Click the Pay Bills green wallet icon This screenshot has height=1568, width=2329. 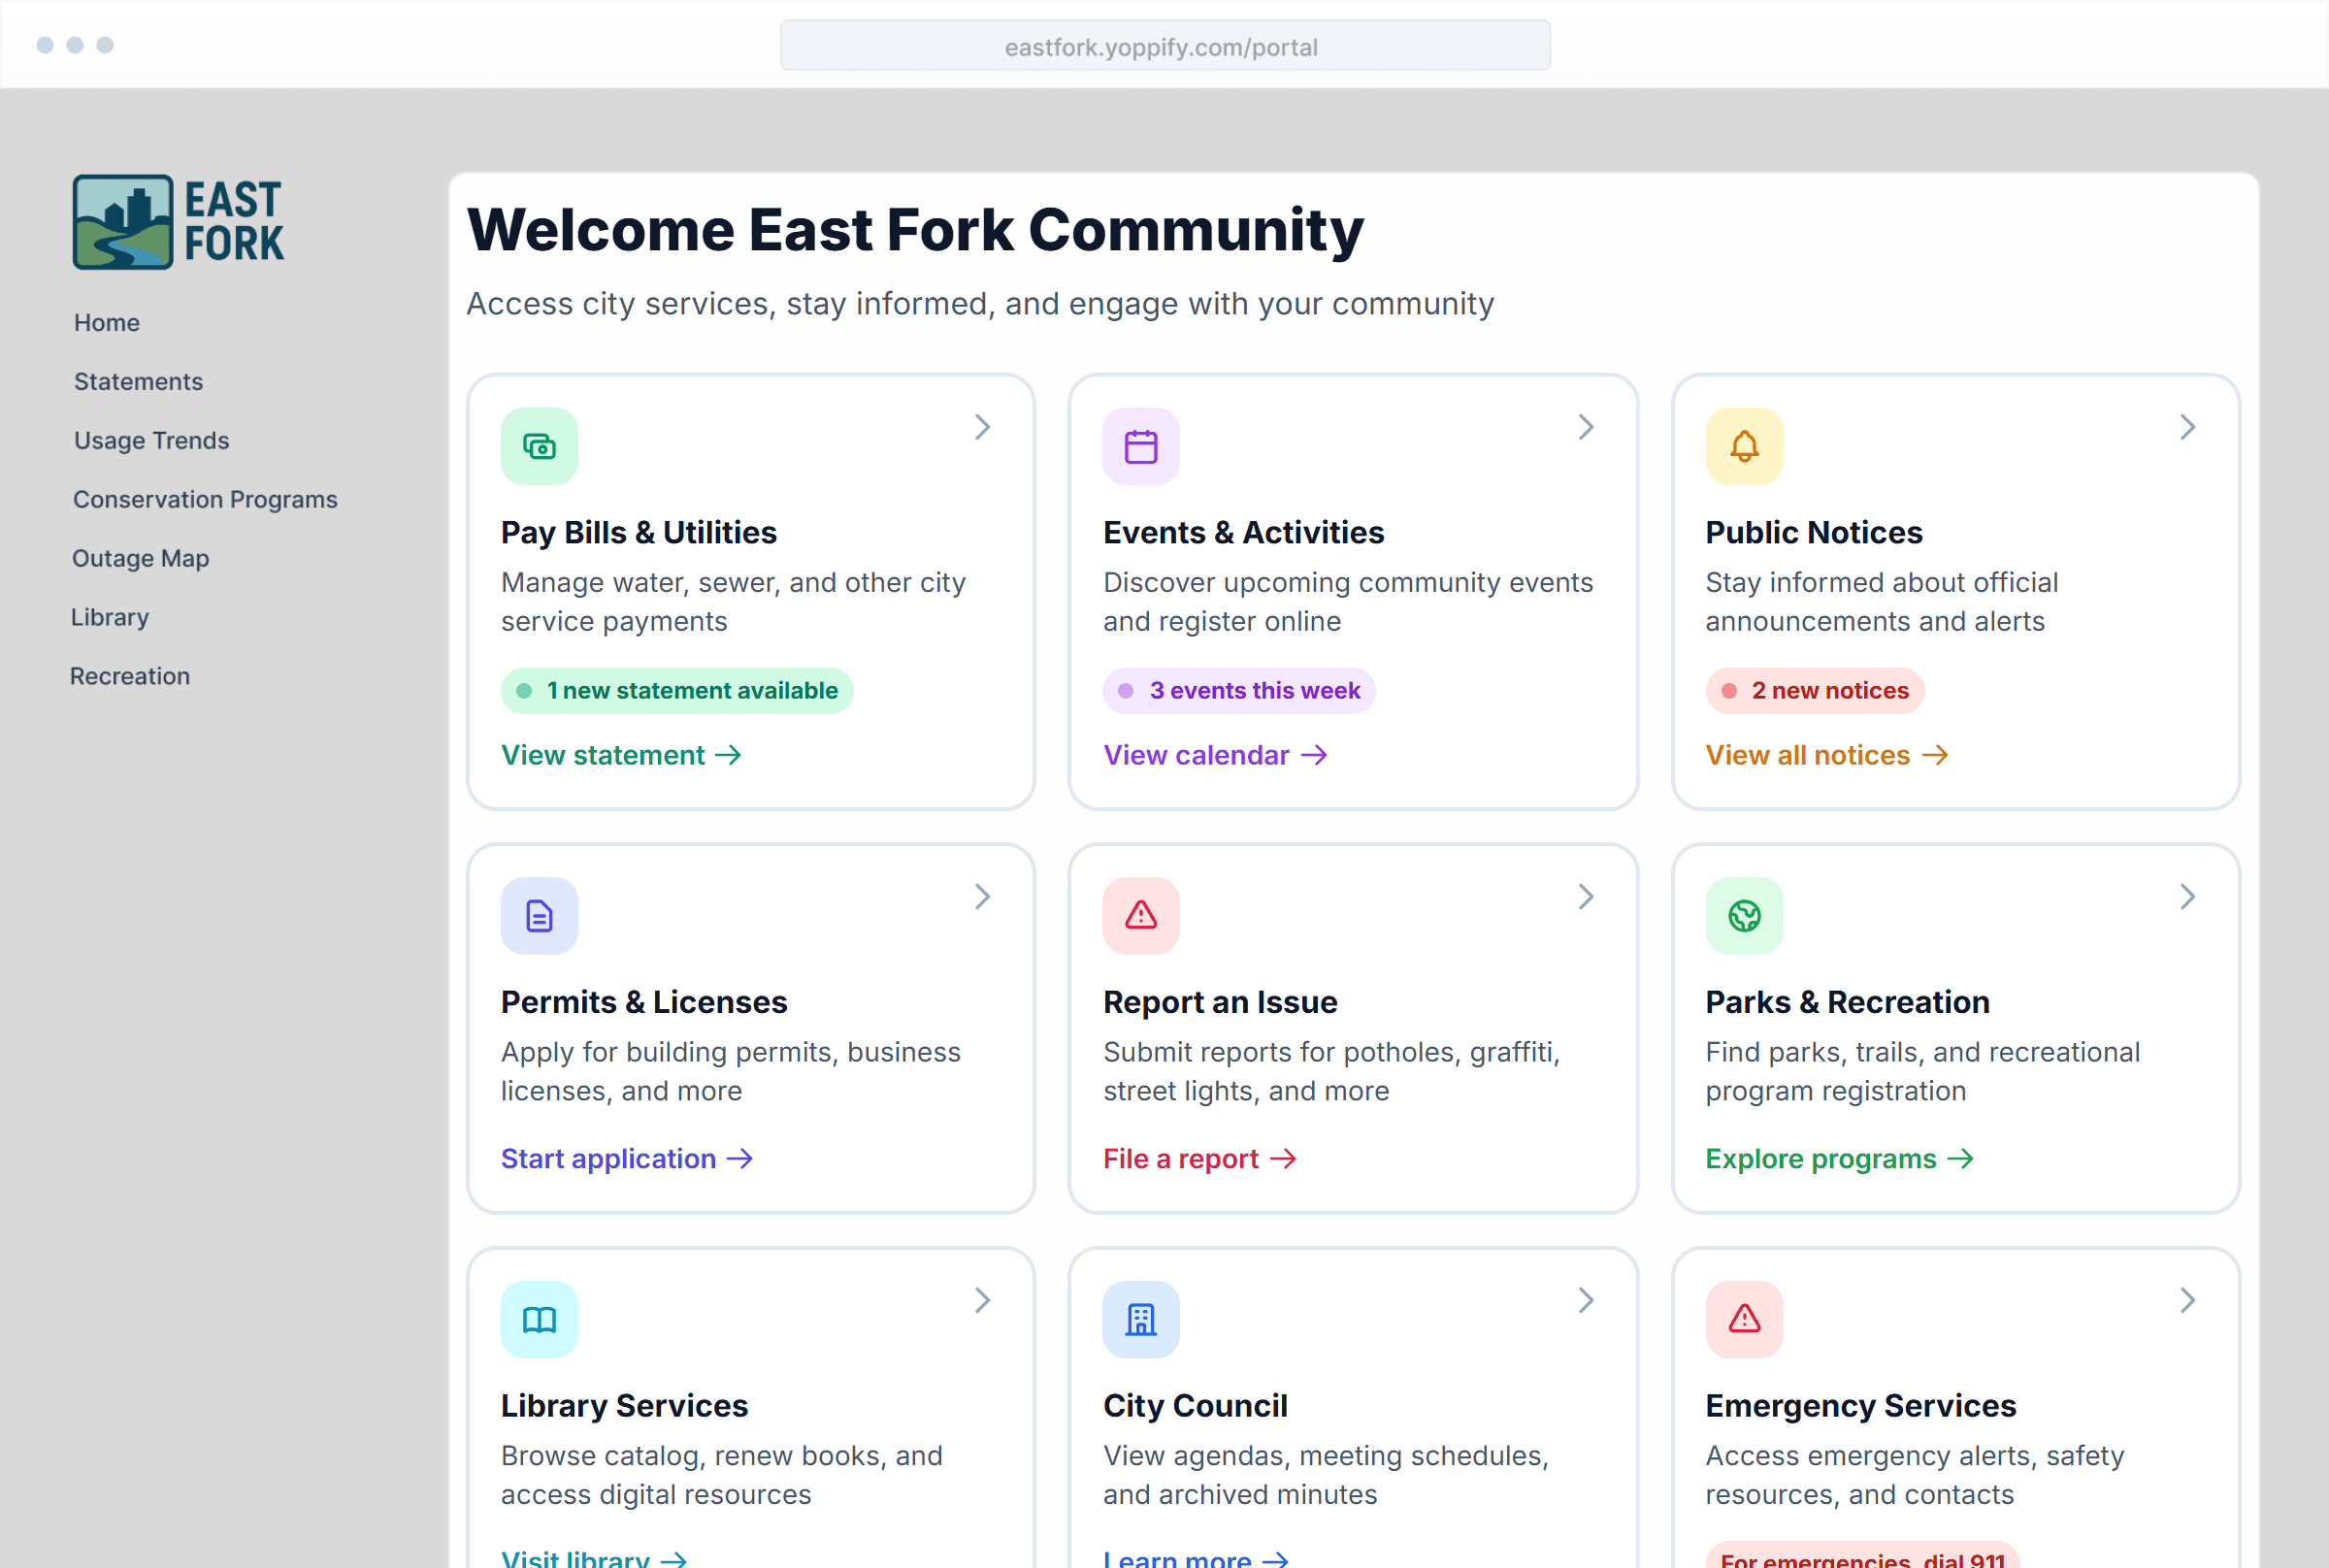(539, 446)
